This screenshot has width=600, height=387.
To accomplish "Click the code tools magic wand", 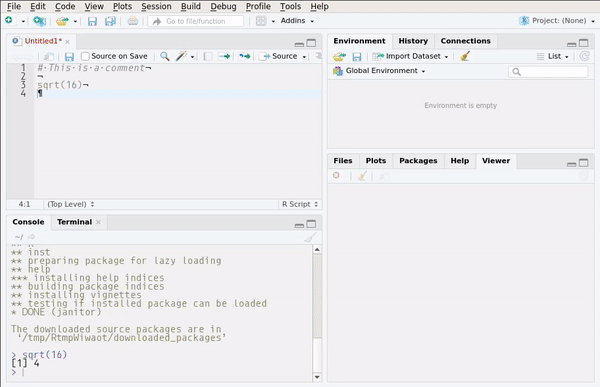I will [x=181, y=56].
